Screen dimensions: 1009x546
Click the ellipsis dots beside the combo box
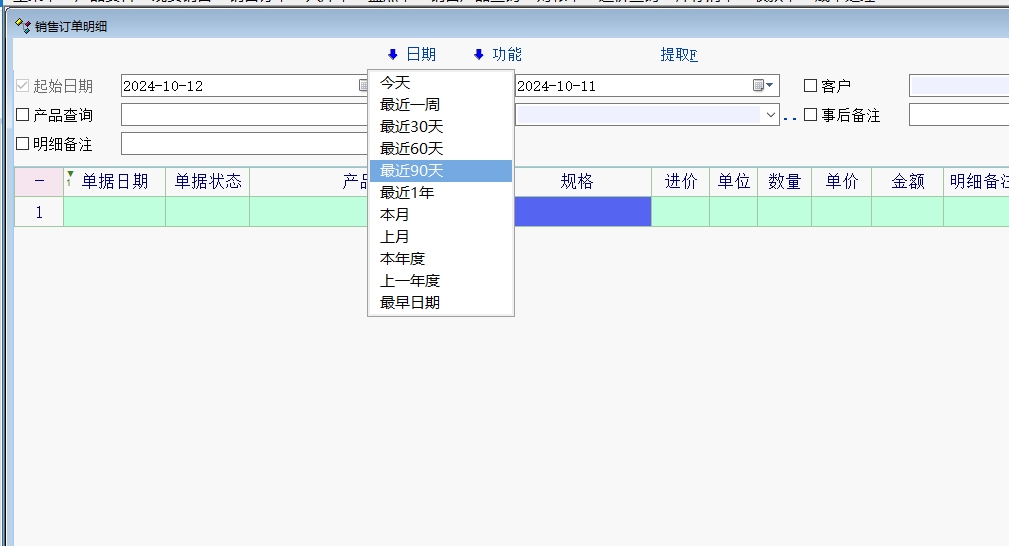point(790,117)
